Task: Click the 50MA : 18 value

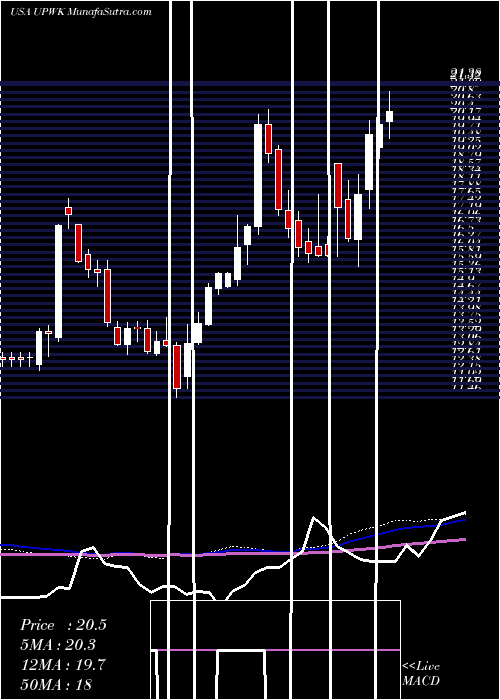Action: click(56, 684)
